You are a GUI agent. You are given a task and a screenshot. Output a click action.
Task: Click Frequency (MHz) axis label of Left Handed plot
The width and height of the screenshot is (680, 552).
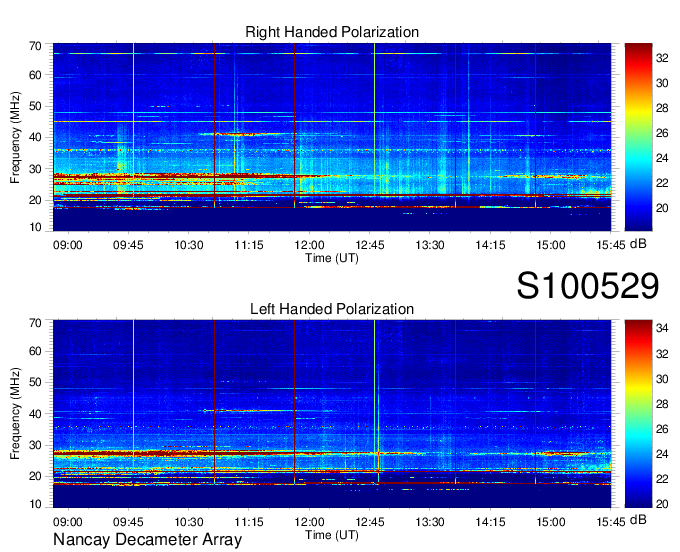(15, 414)
